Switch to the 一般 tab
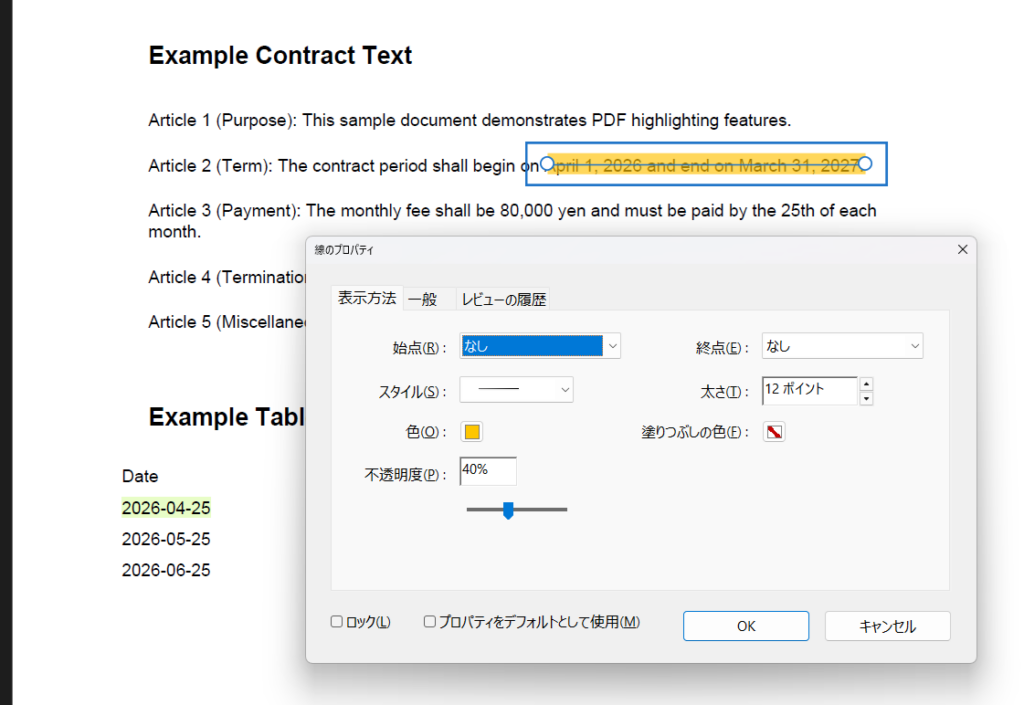1024x705 pixels. pyautogui.click(x=423, y=299)
